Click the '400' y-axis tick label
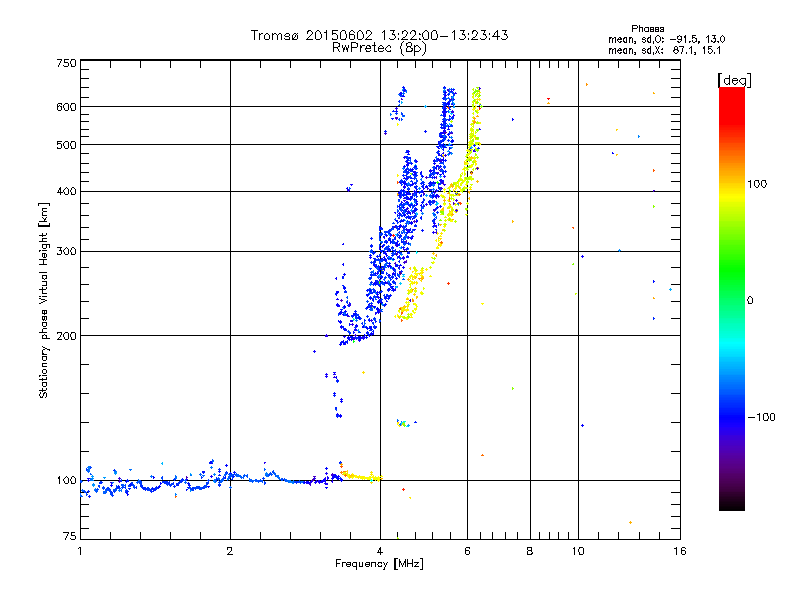This screenshot has width=800, height=600. click(66, 191)
